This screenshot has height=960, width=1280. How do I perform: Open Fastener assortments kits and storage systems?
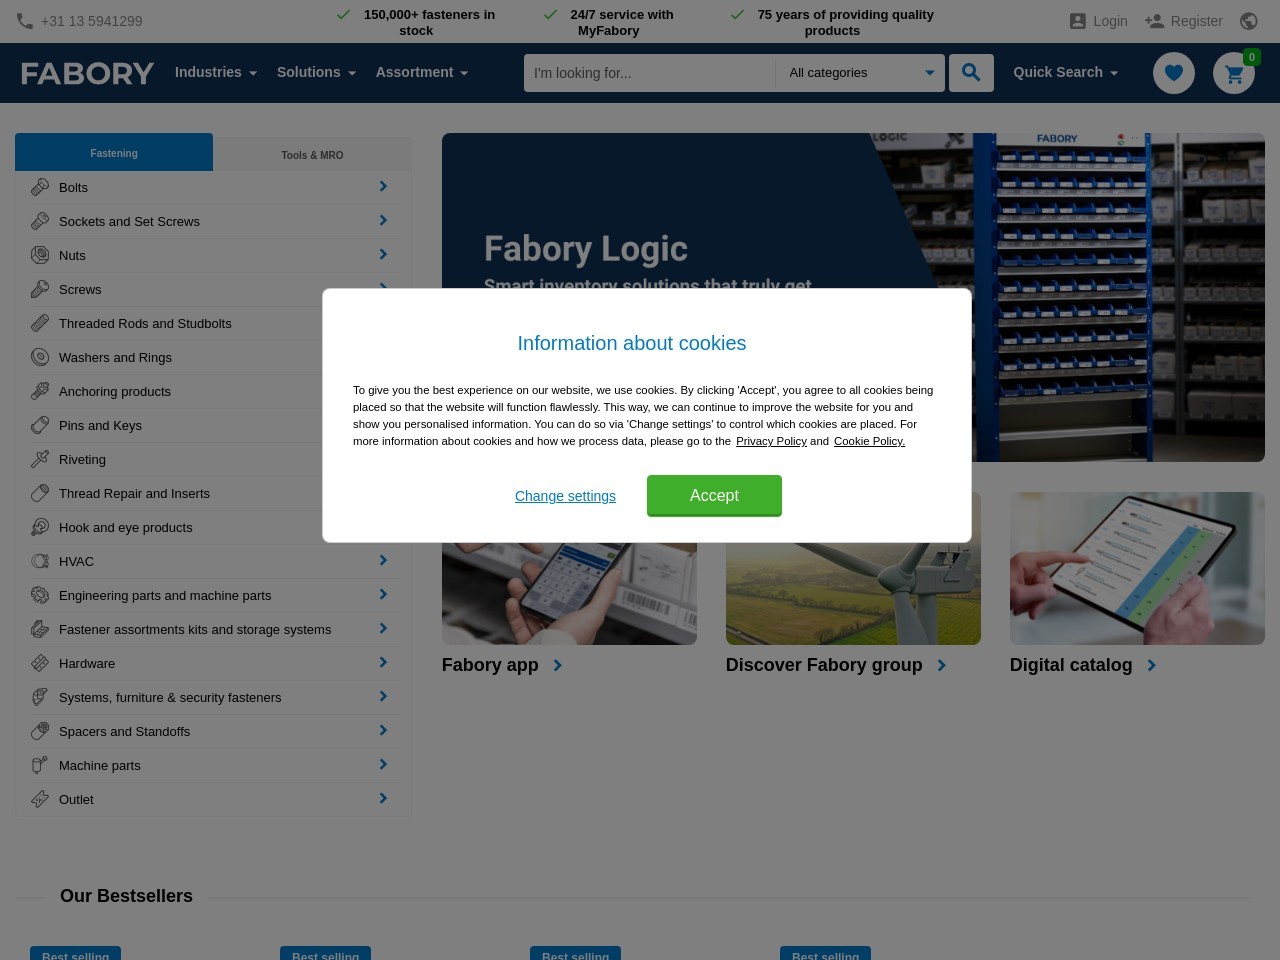pos(195,629)
